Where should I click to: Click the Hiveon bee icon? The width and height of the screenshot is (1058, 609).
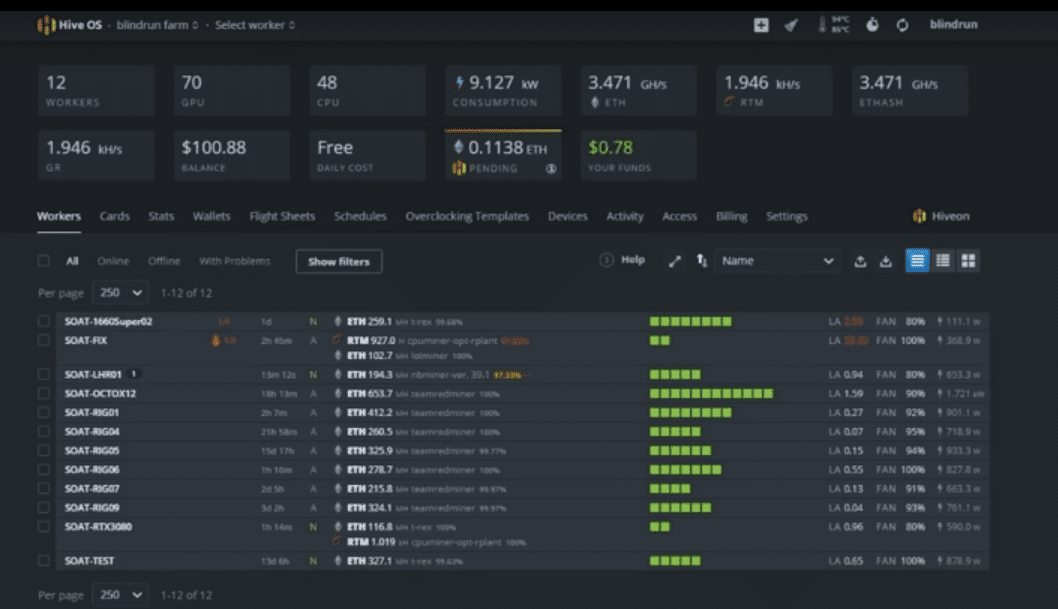tap(919, 216)
